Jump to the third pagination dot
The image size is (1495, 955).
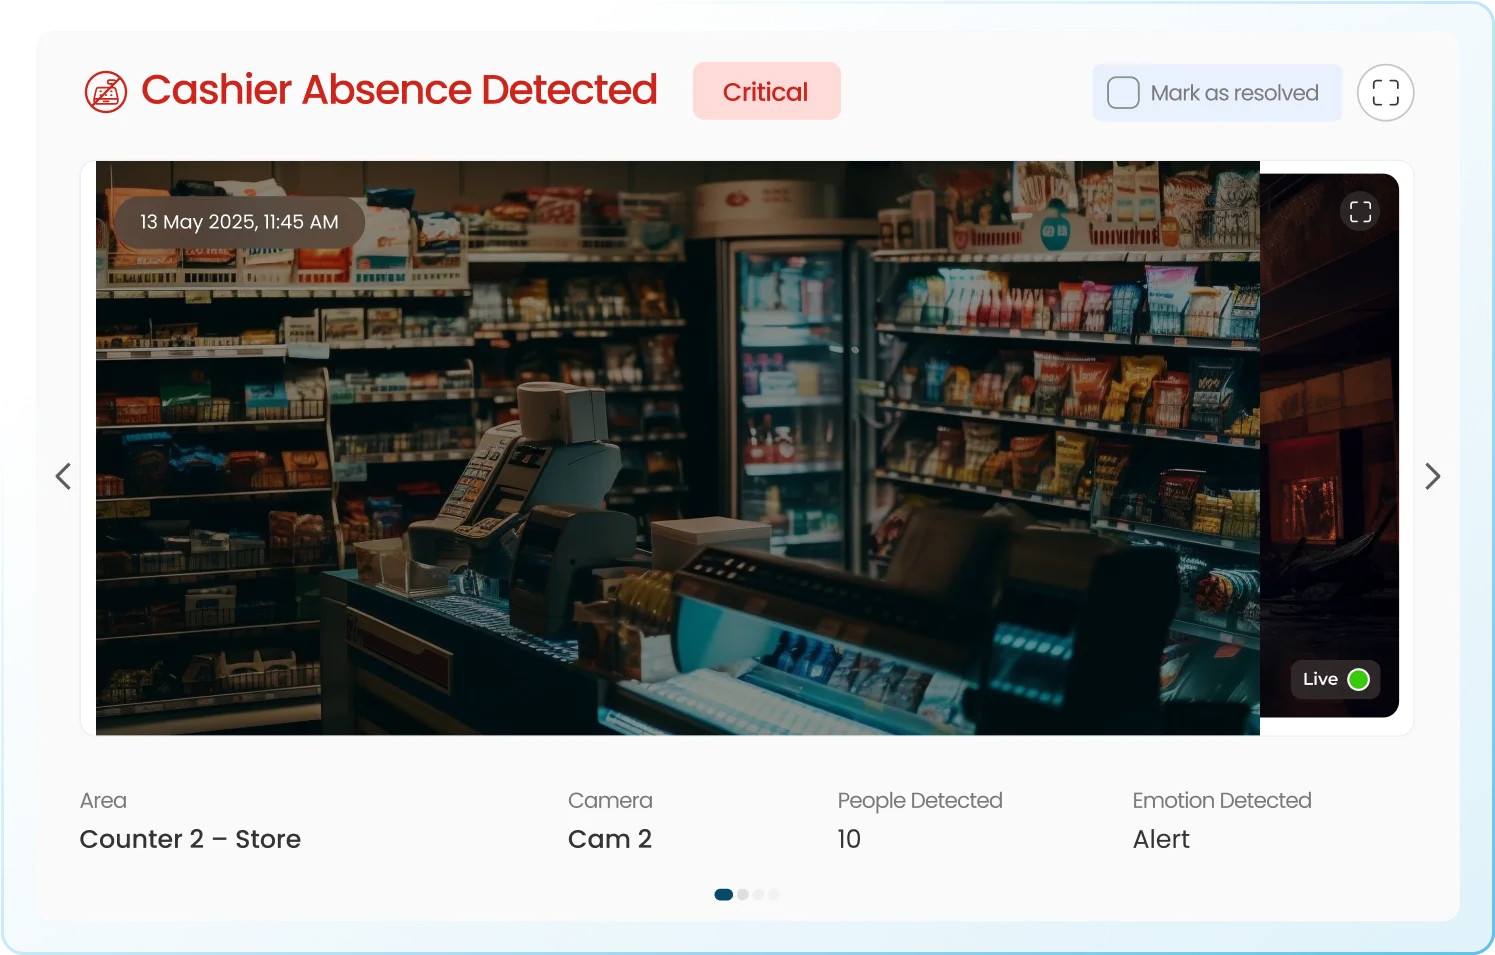click(759, 895)
